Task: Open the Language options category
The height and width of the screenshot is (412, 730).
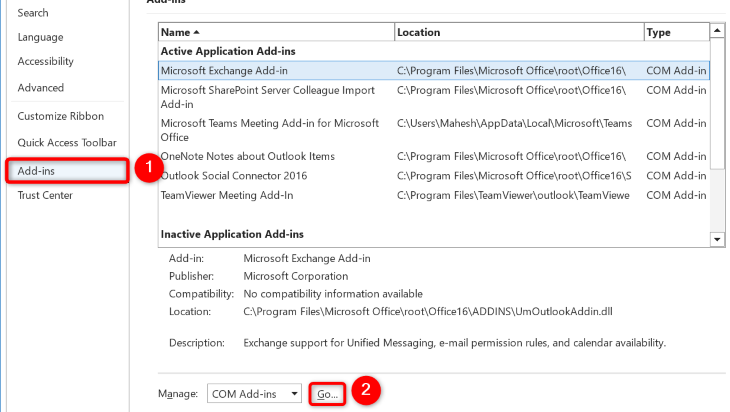Action: point(40,37)
